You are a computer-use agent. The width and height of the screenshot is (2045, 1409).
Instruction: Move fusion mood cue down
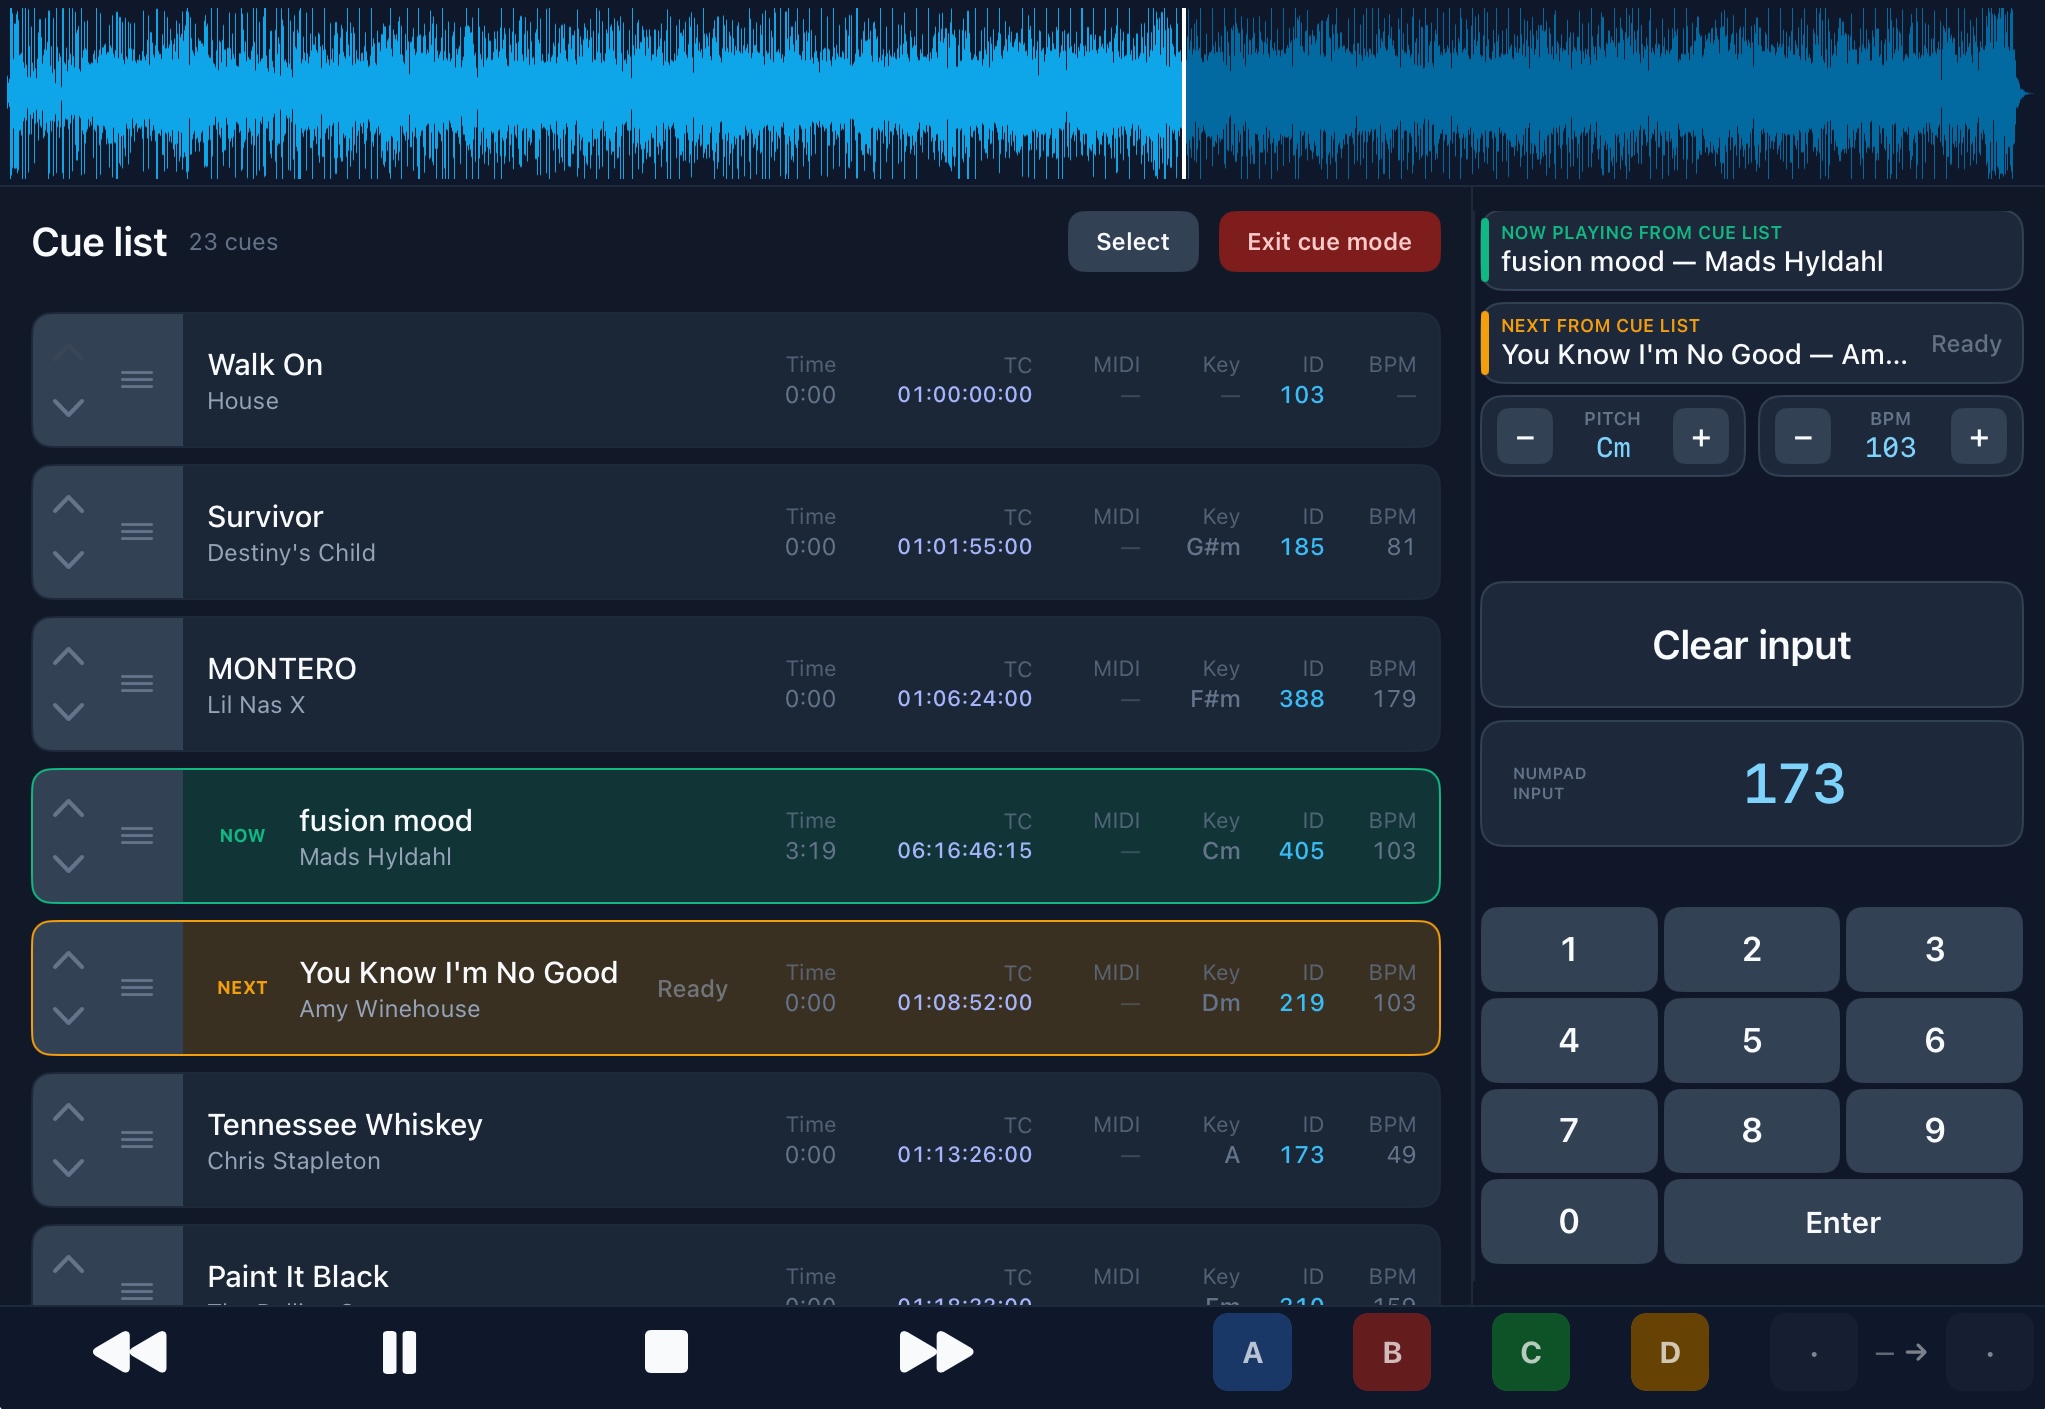[x=68, y=863]
